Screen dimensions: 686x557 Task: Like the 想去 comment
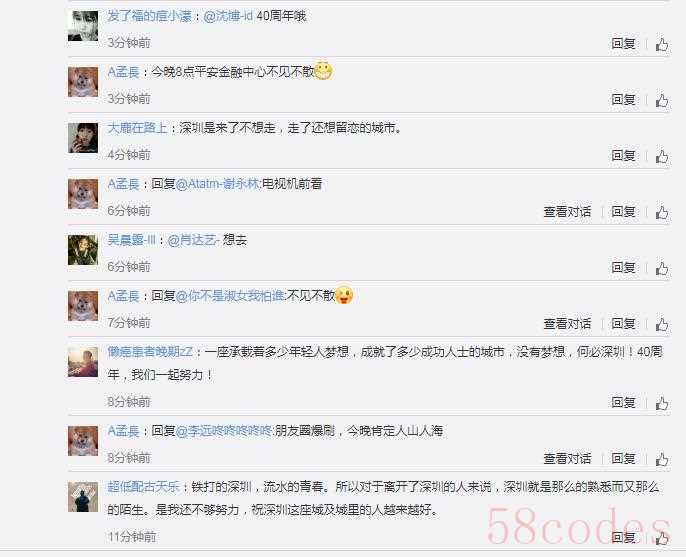662,268
